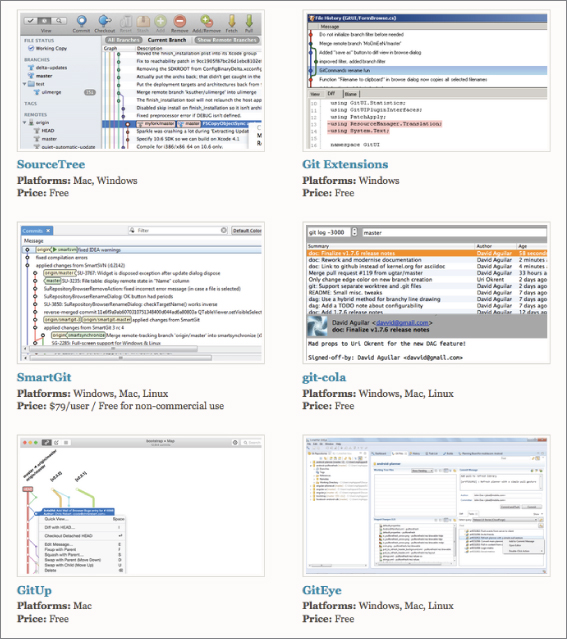Select the checkmark view segment in SourceTree
The height and width of the screenshot is (639, 567).
31,20
